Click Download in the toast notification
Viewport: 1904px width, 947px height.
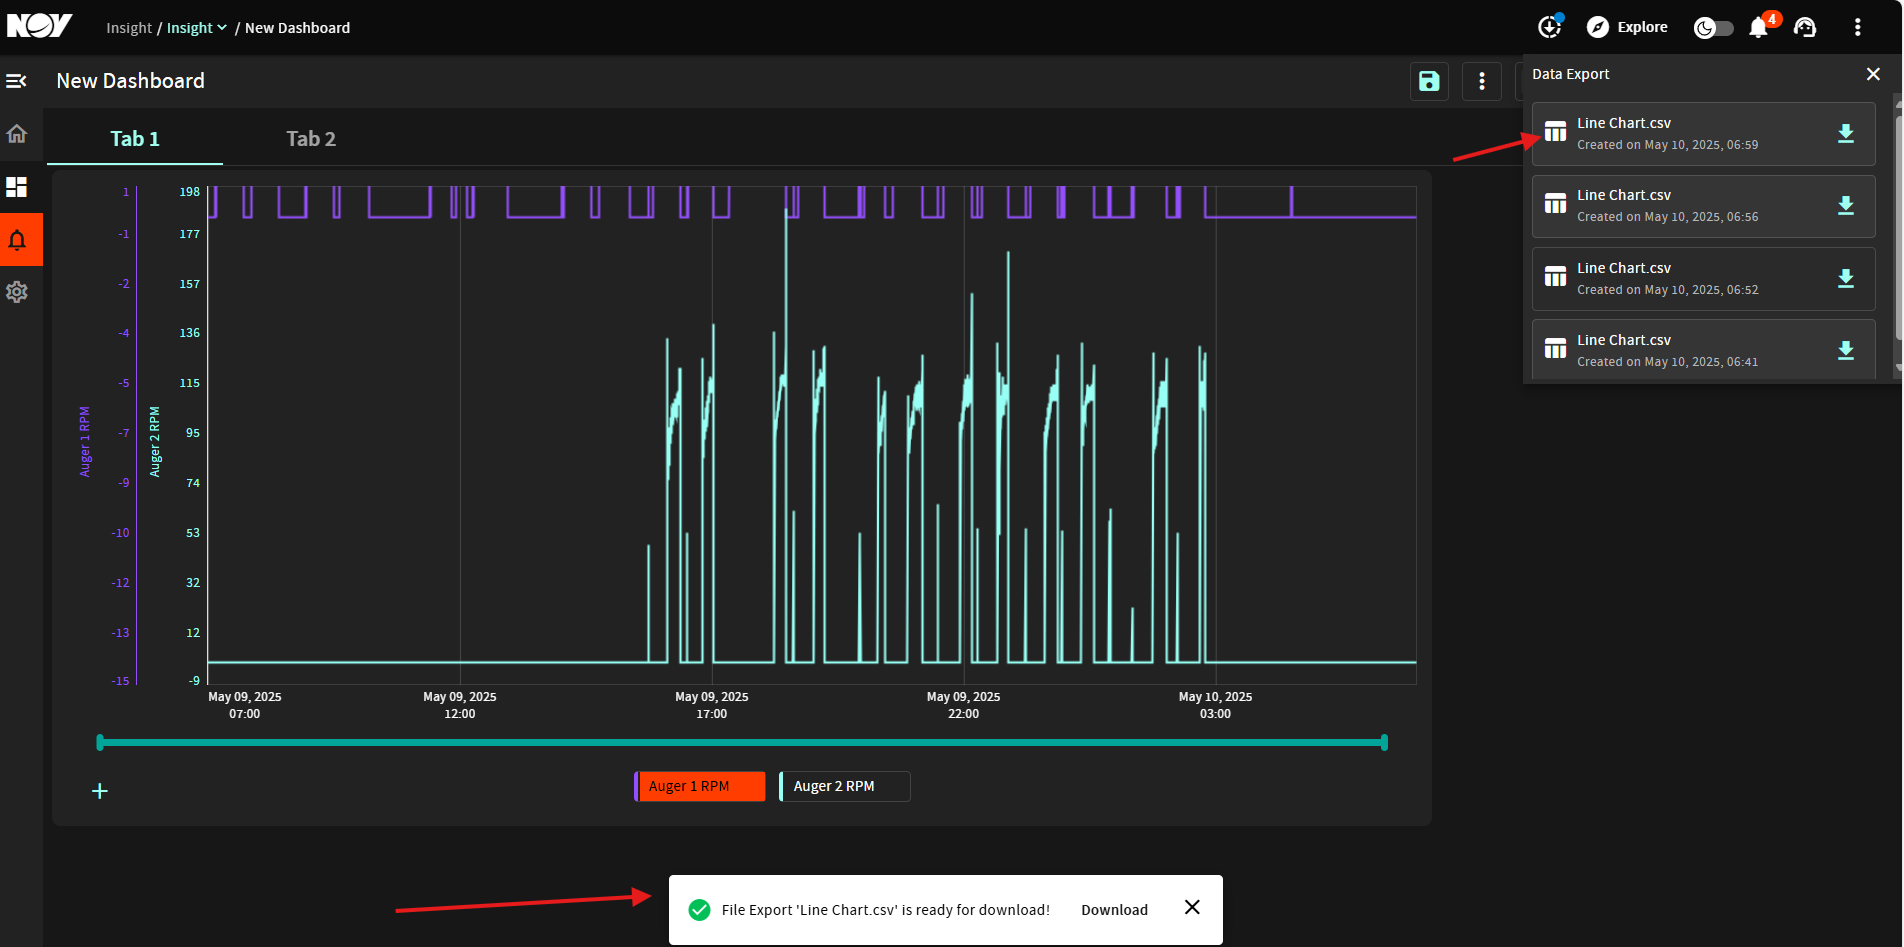pos(1114,910)
